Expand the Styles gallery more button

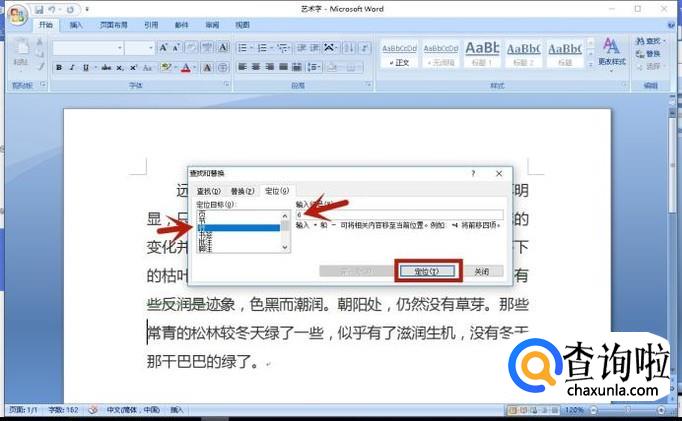point(591,64)
